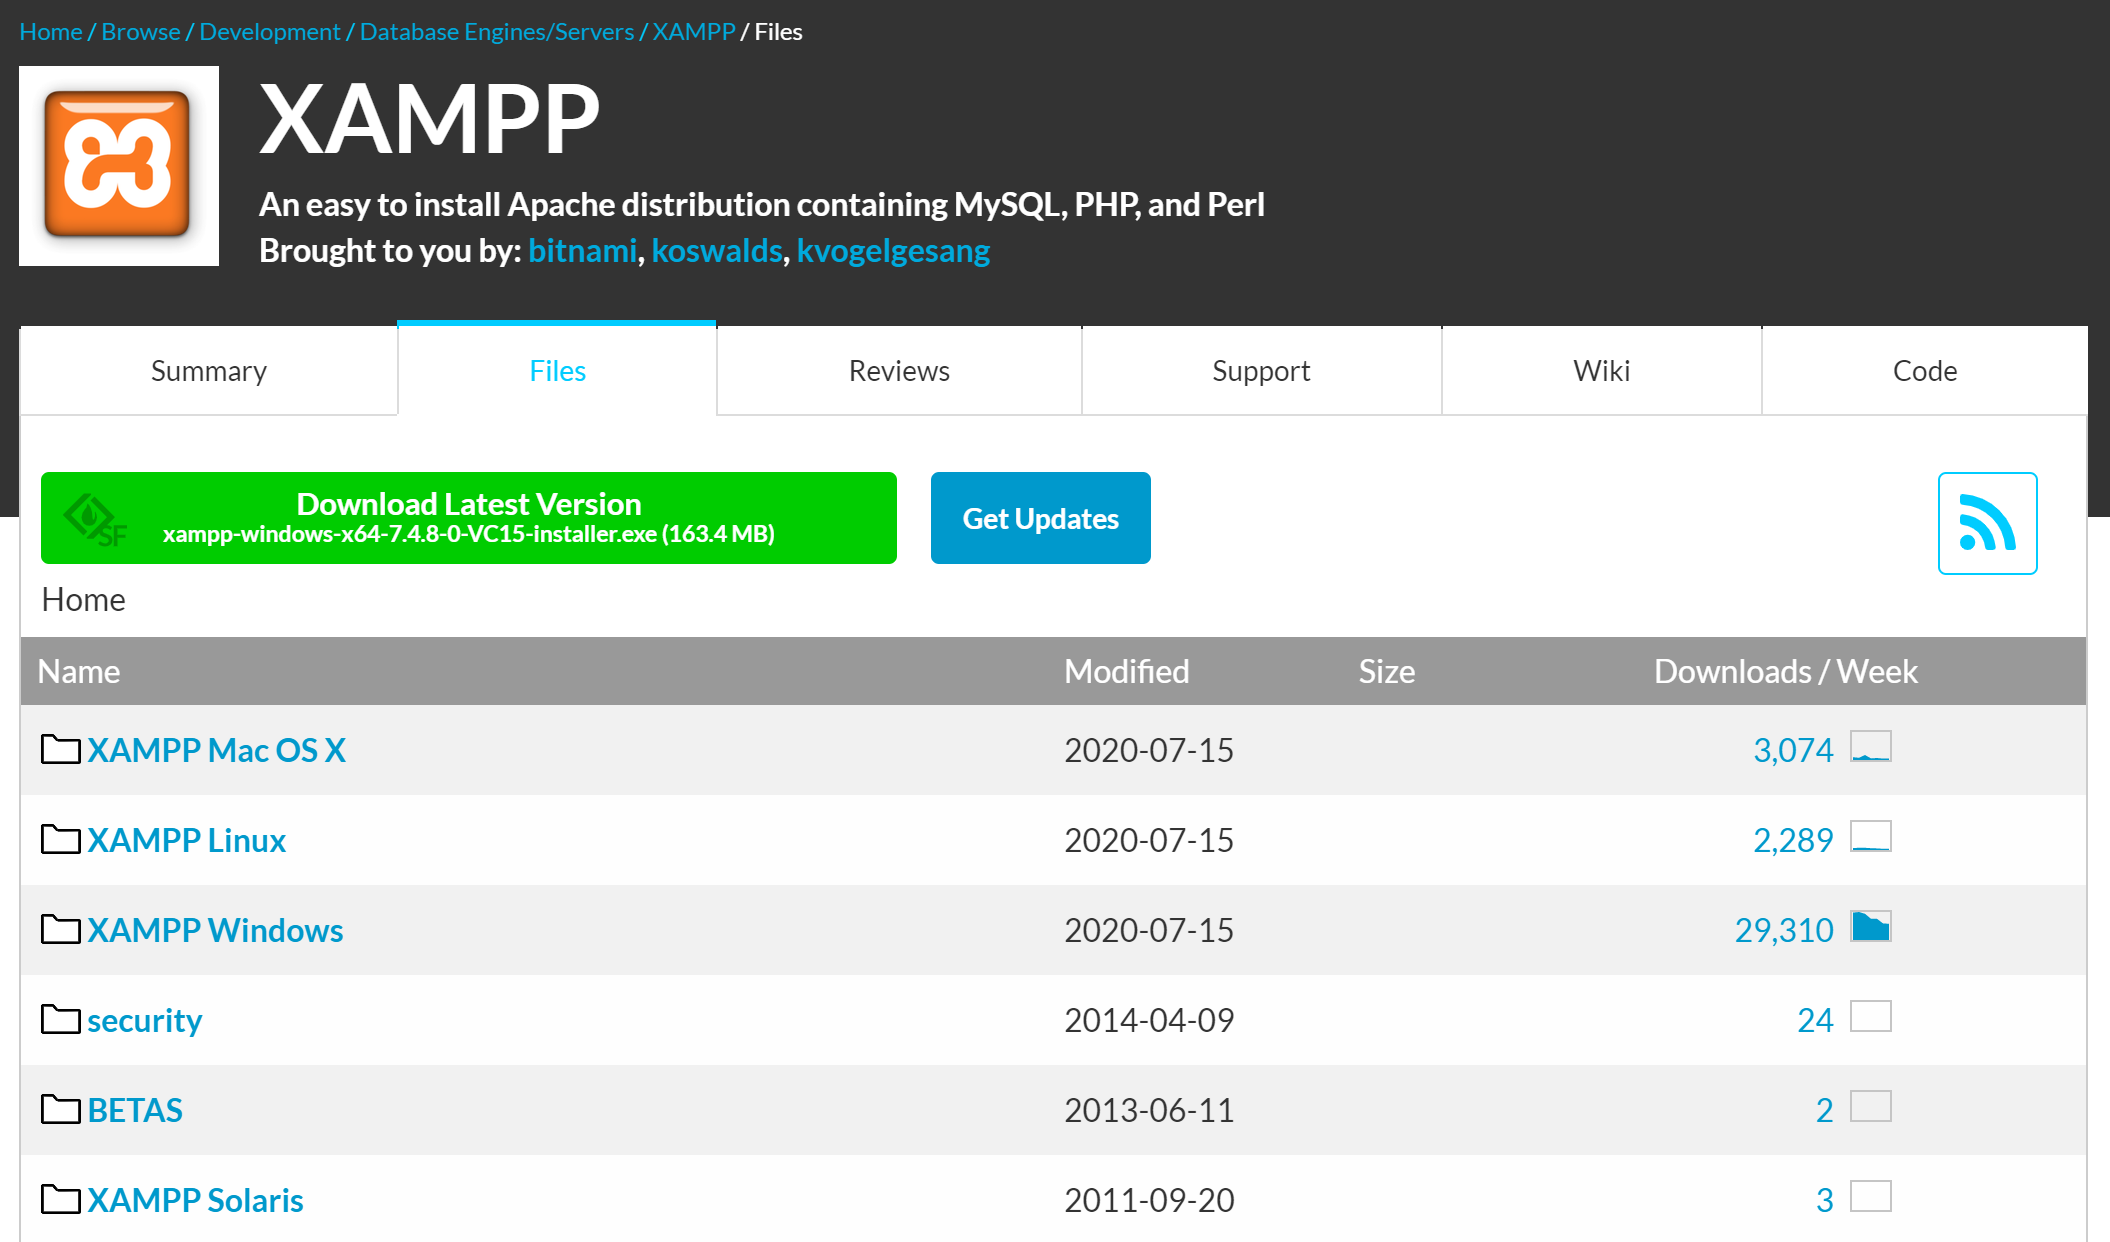
Task: Click the 29,310 weekly downloads number
Action: click(x=1783, y=930)
